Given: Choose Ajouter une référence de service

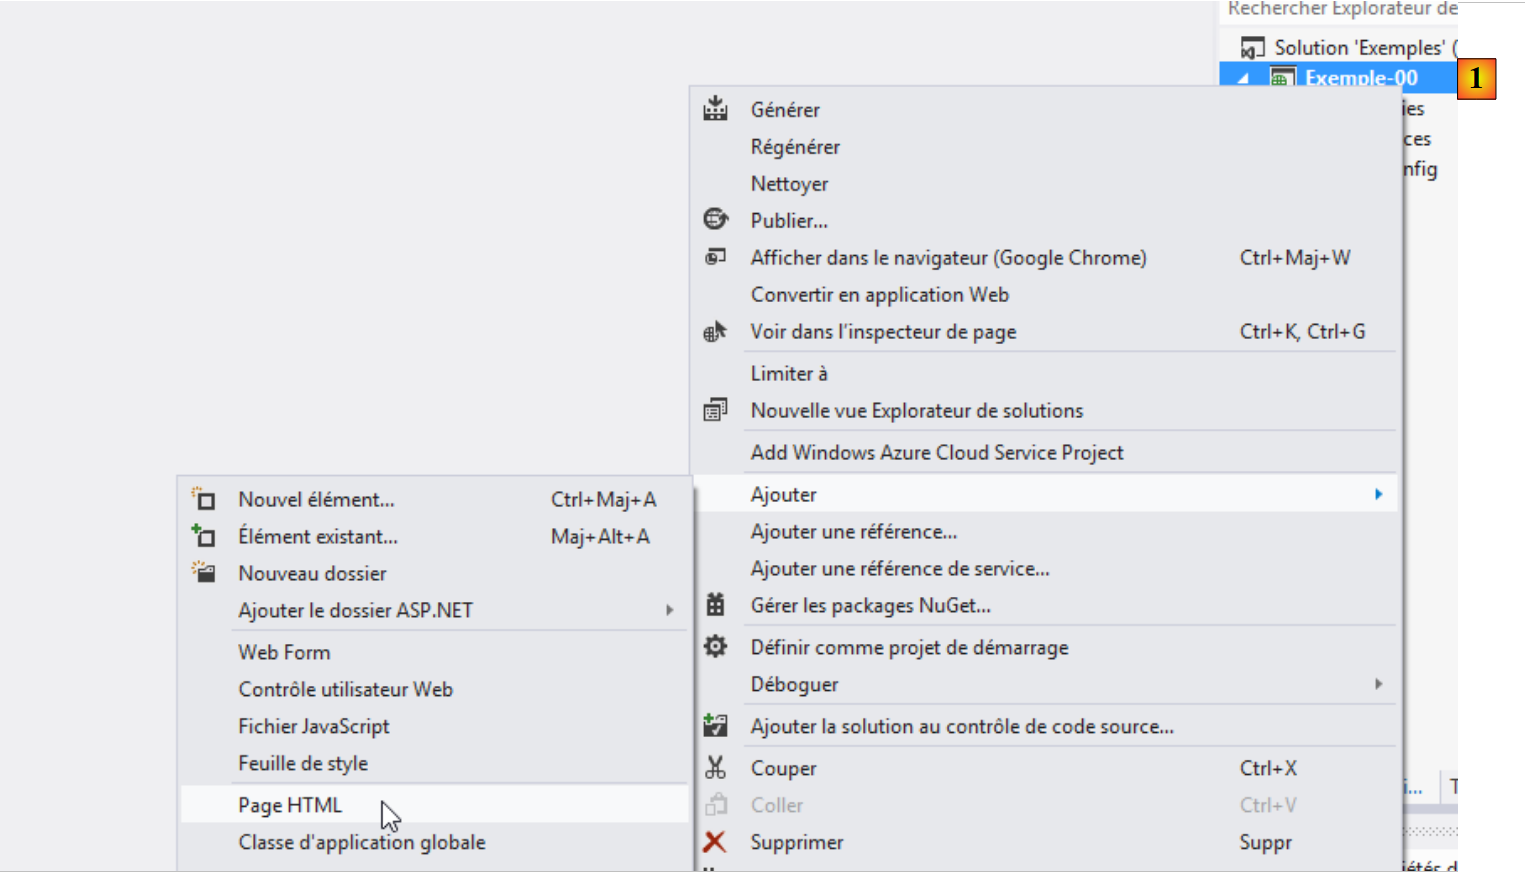Looking at the screenshot, I should tap(899, 569).
